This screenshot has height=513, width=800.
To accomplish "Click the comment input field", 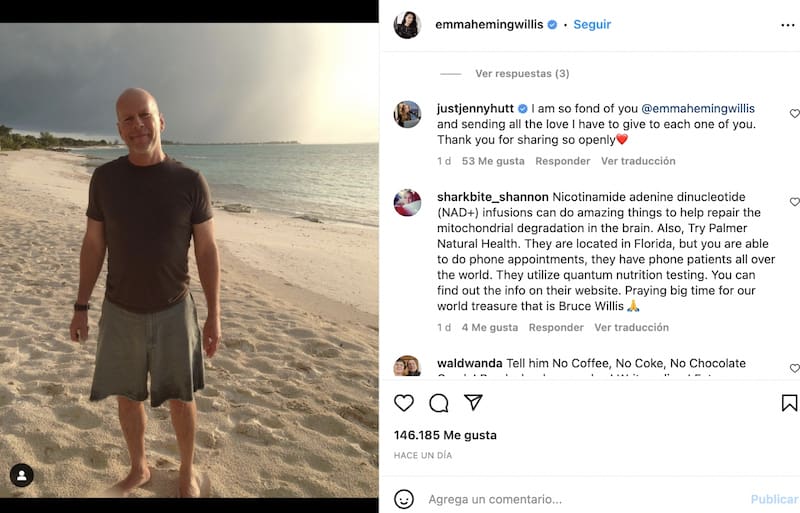I will click(580, 499).
